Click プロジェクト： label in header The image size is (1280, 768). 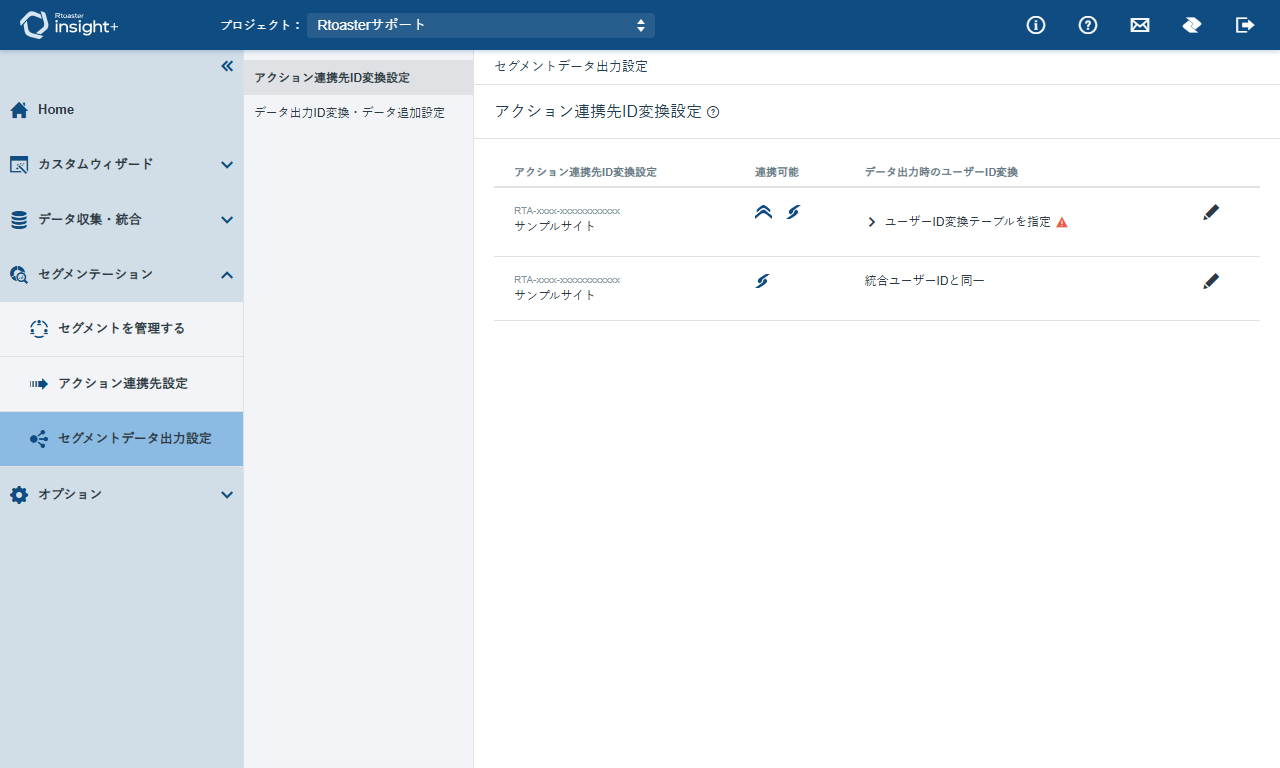261,25
